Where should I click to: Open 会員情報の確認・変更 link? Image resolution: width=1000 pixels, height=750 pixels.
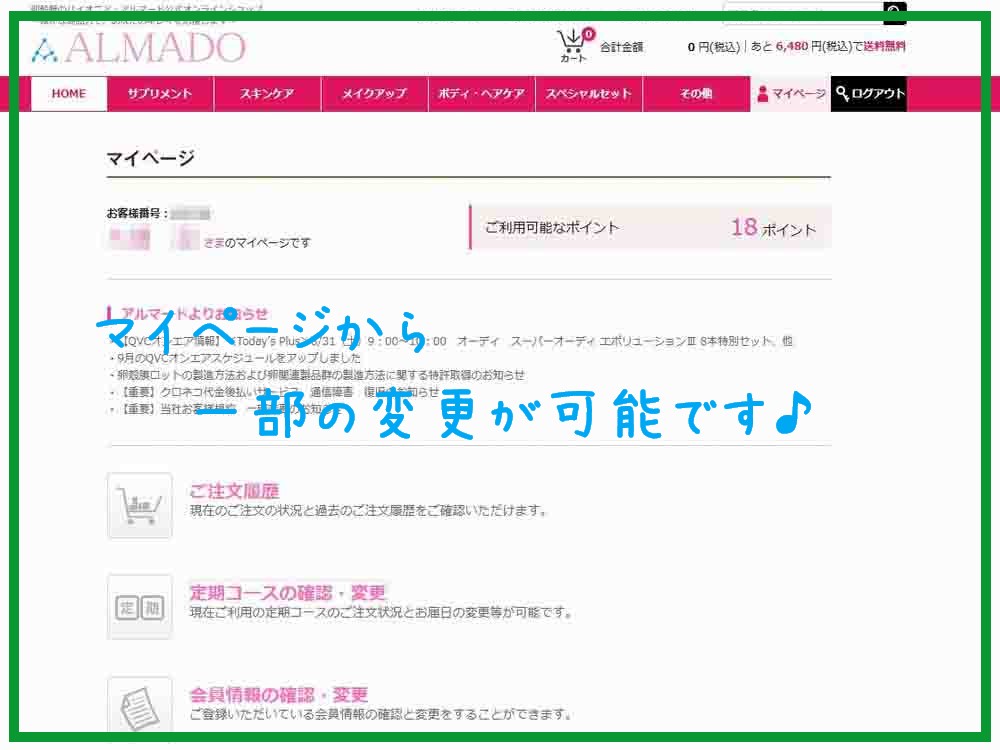(279, 694)
